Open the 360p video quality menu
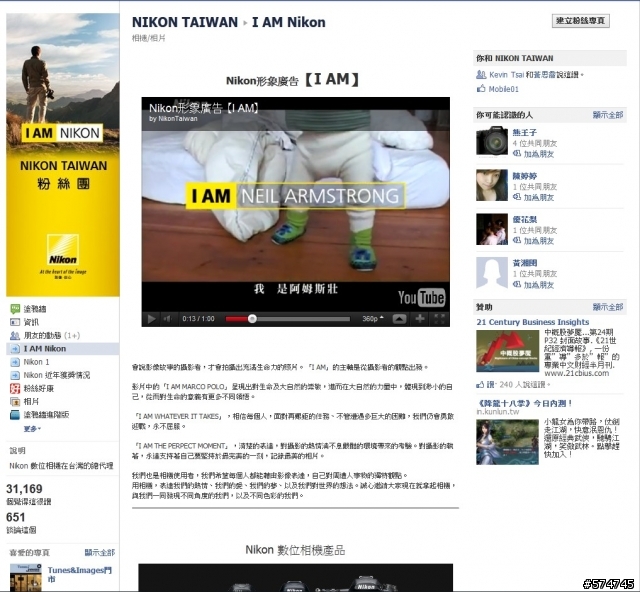The width and height of the screenshot is (640, 592). click(373, 319)
